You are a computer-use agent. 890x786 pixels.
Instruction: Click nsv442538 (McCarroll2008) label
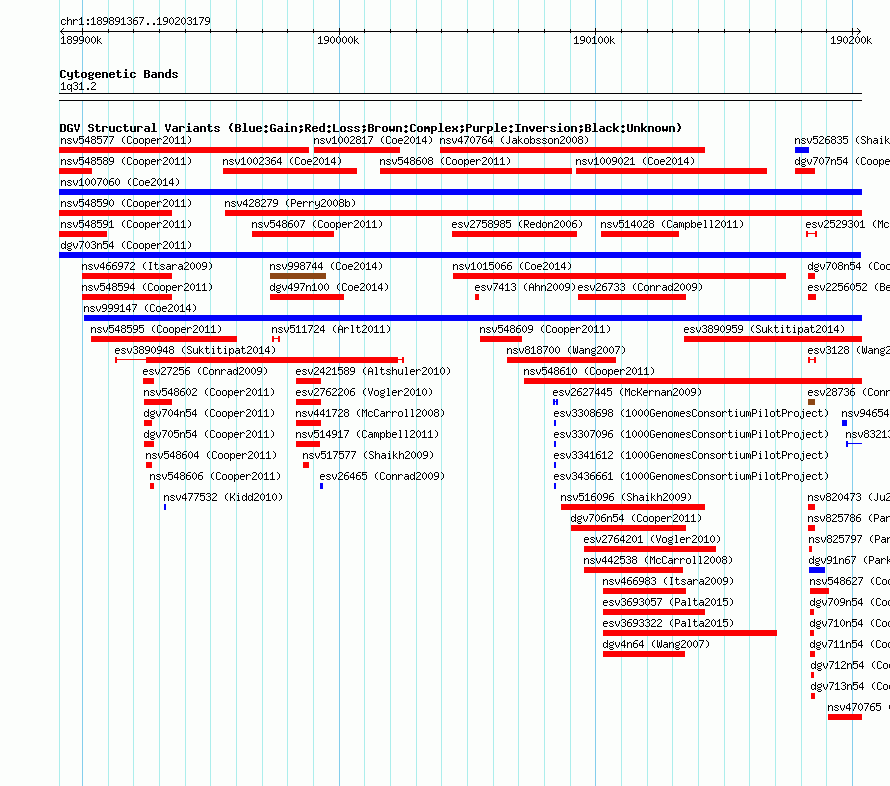658,560
